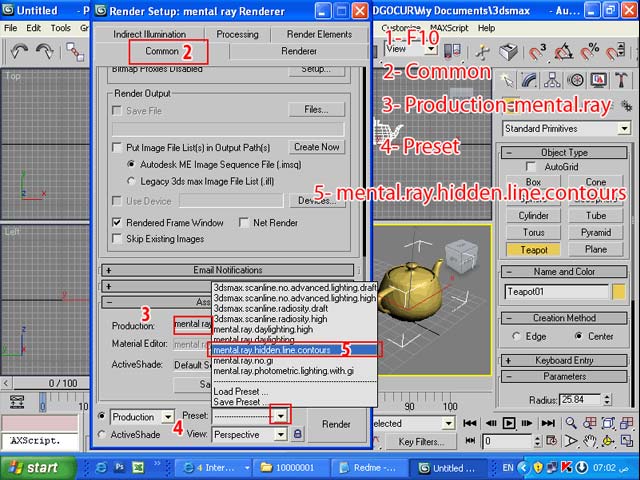Click the Teapot01 name field
The width and height of the screenshot is (640, 480).
click(557, 292)
